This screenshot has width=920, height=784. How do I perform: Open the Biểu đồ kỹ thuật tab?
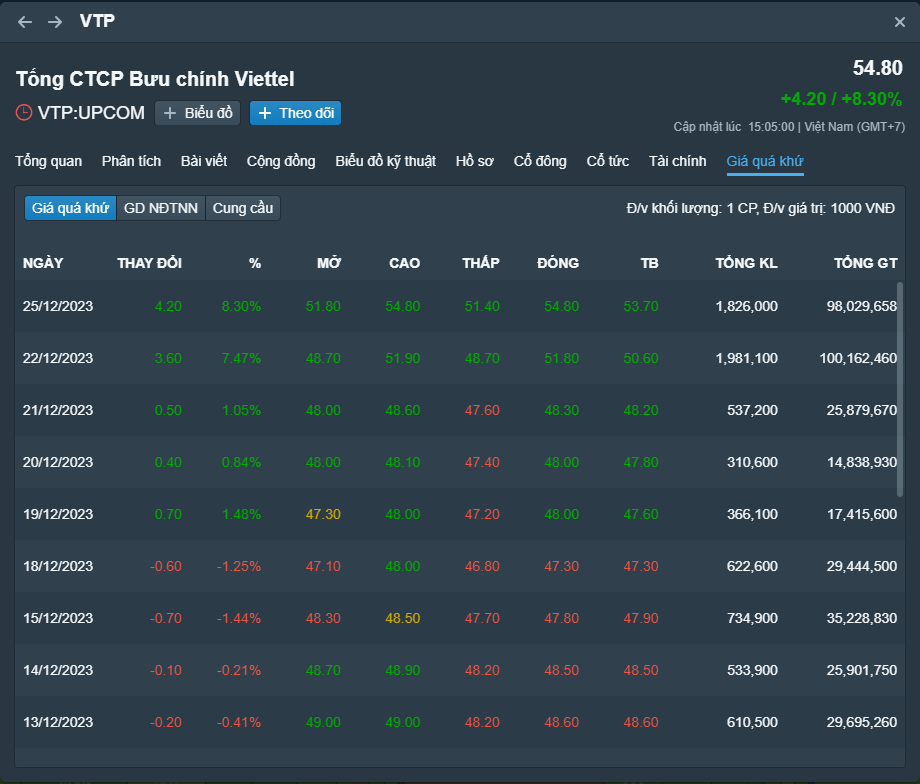[385, 161]
